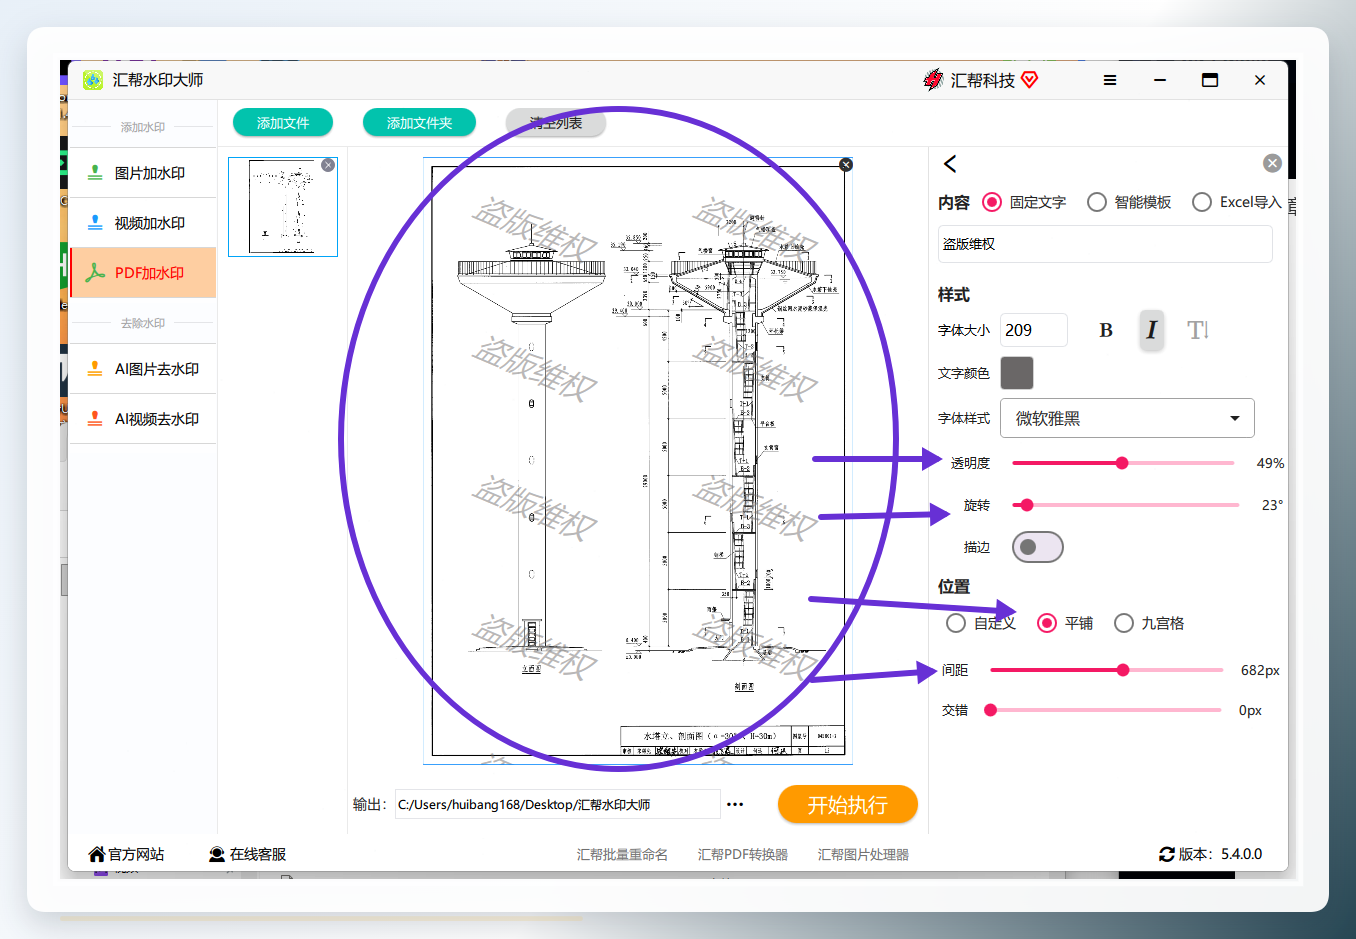Click the version refresh icon
This screenshot has width=1356, height=939.
[1167, 854]
